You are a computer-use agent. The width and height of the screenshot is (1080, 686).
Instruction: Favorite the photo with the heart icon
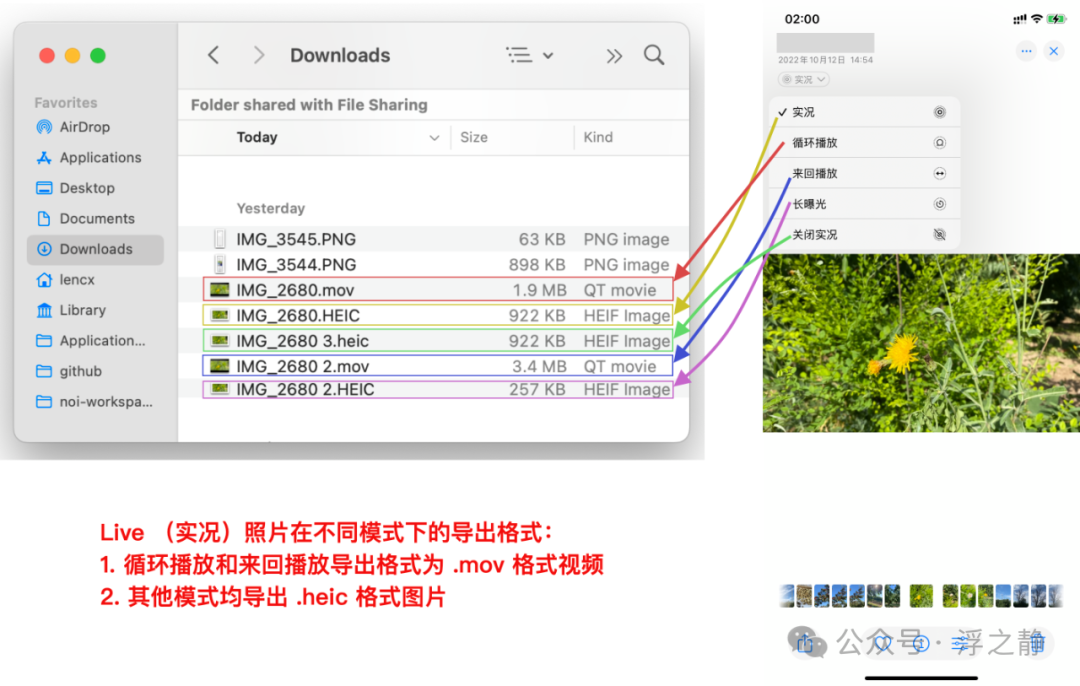click(x=882, y=643)
